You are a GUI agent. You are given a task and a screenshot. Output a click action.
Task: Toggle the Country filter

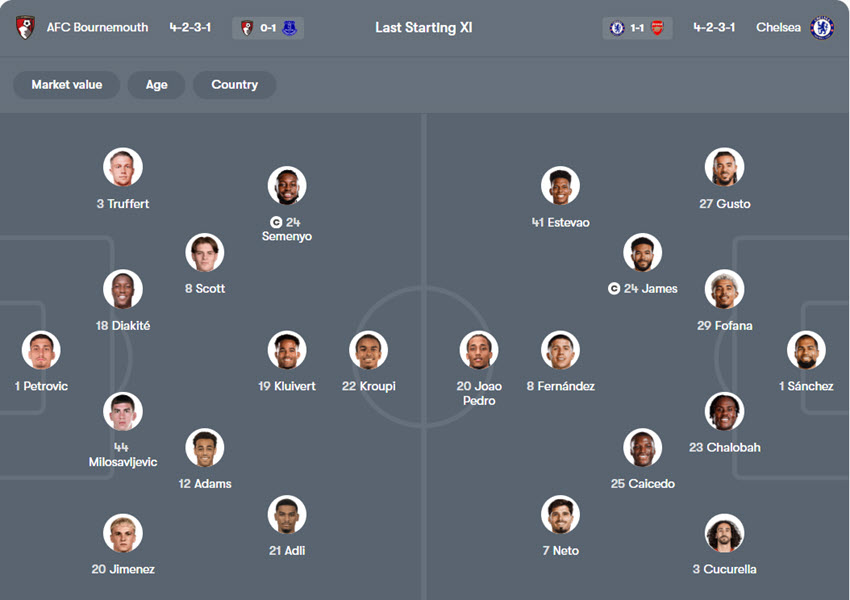234,85
